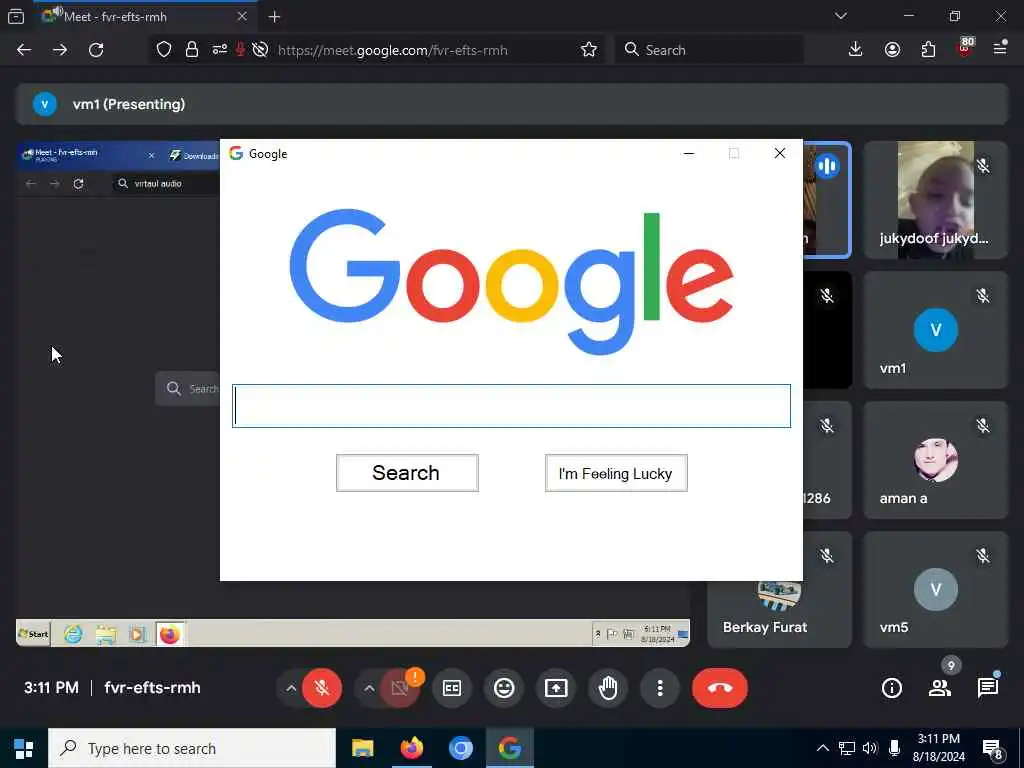Click jukydoof participant video tile
Screen dimensions: 1024x768
click(x=935, y=200)
